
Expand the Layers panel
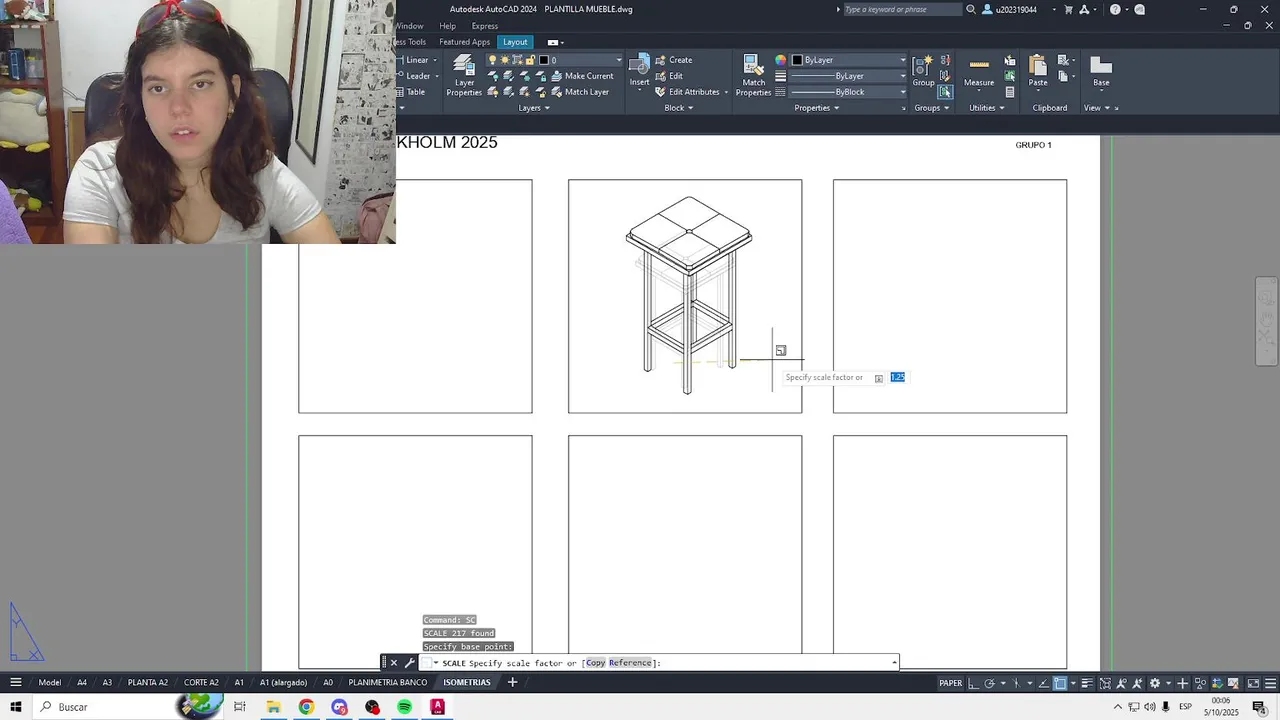tap(534, 108)
